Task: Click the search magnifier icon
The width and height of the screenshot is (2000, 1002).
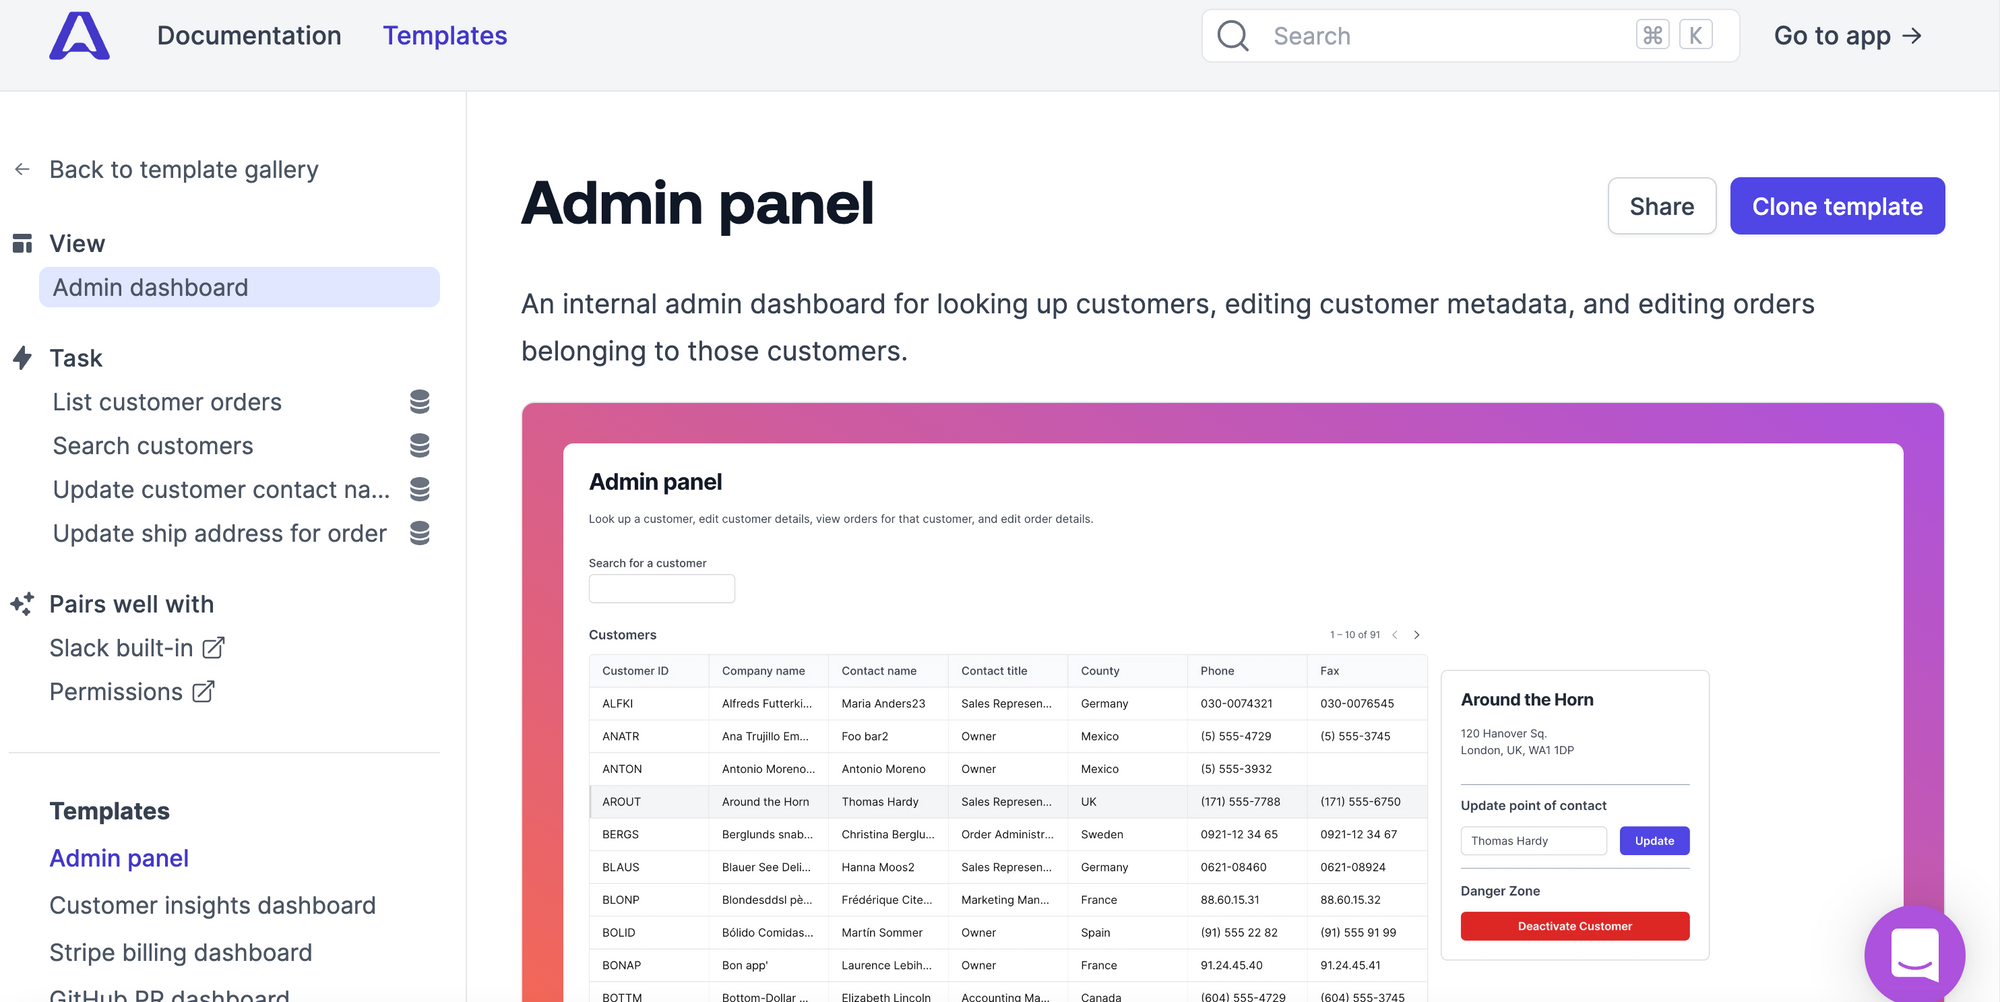Action: 1233,36
